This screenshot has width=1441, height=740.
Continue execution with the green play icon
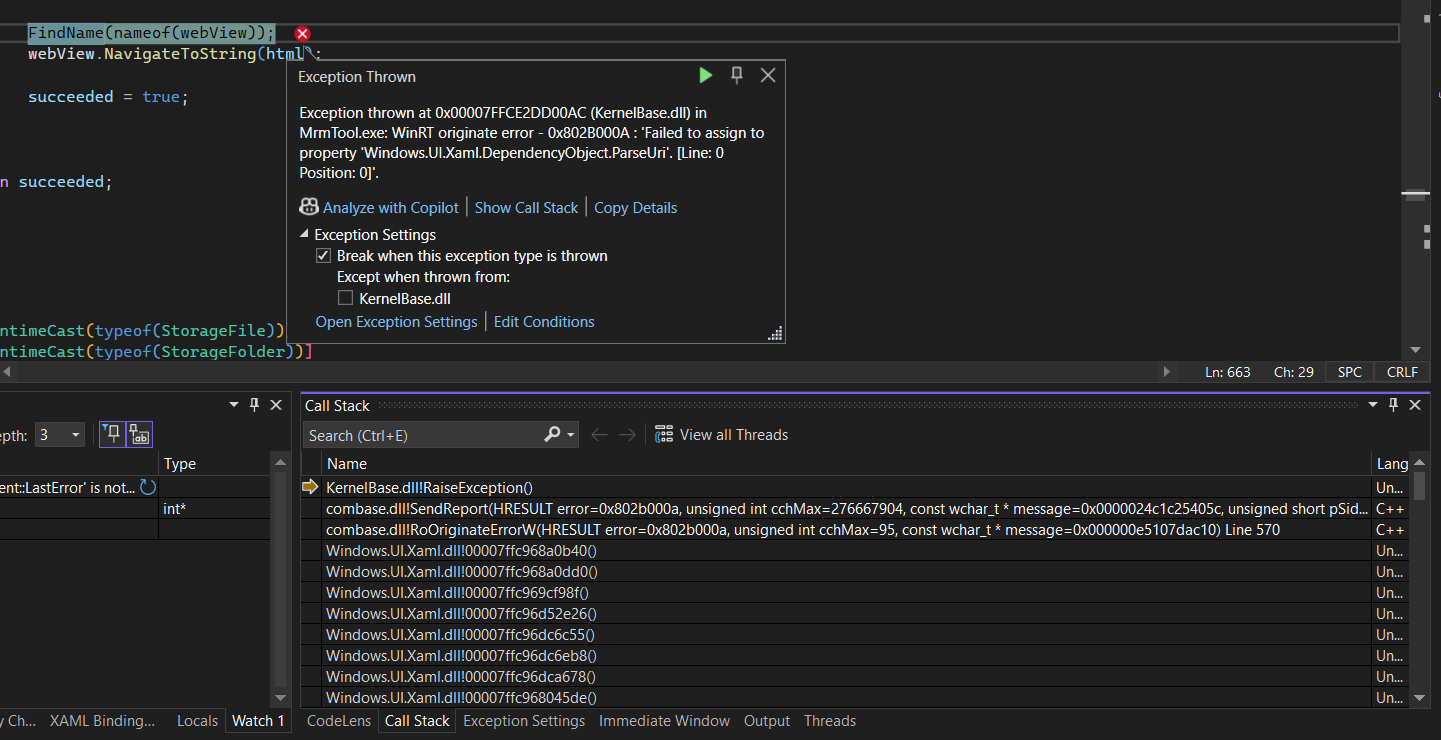tap(706, 76)
